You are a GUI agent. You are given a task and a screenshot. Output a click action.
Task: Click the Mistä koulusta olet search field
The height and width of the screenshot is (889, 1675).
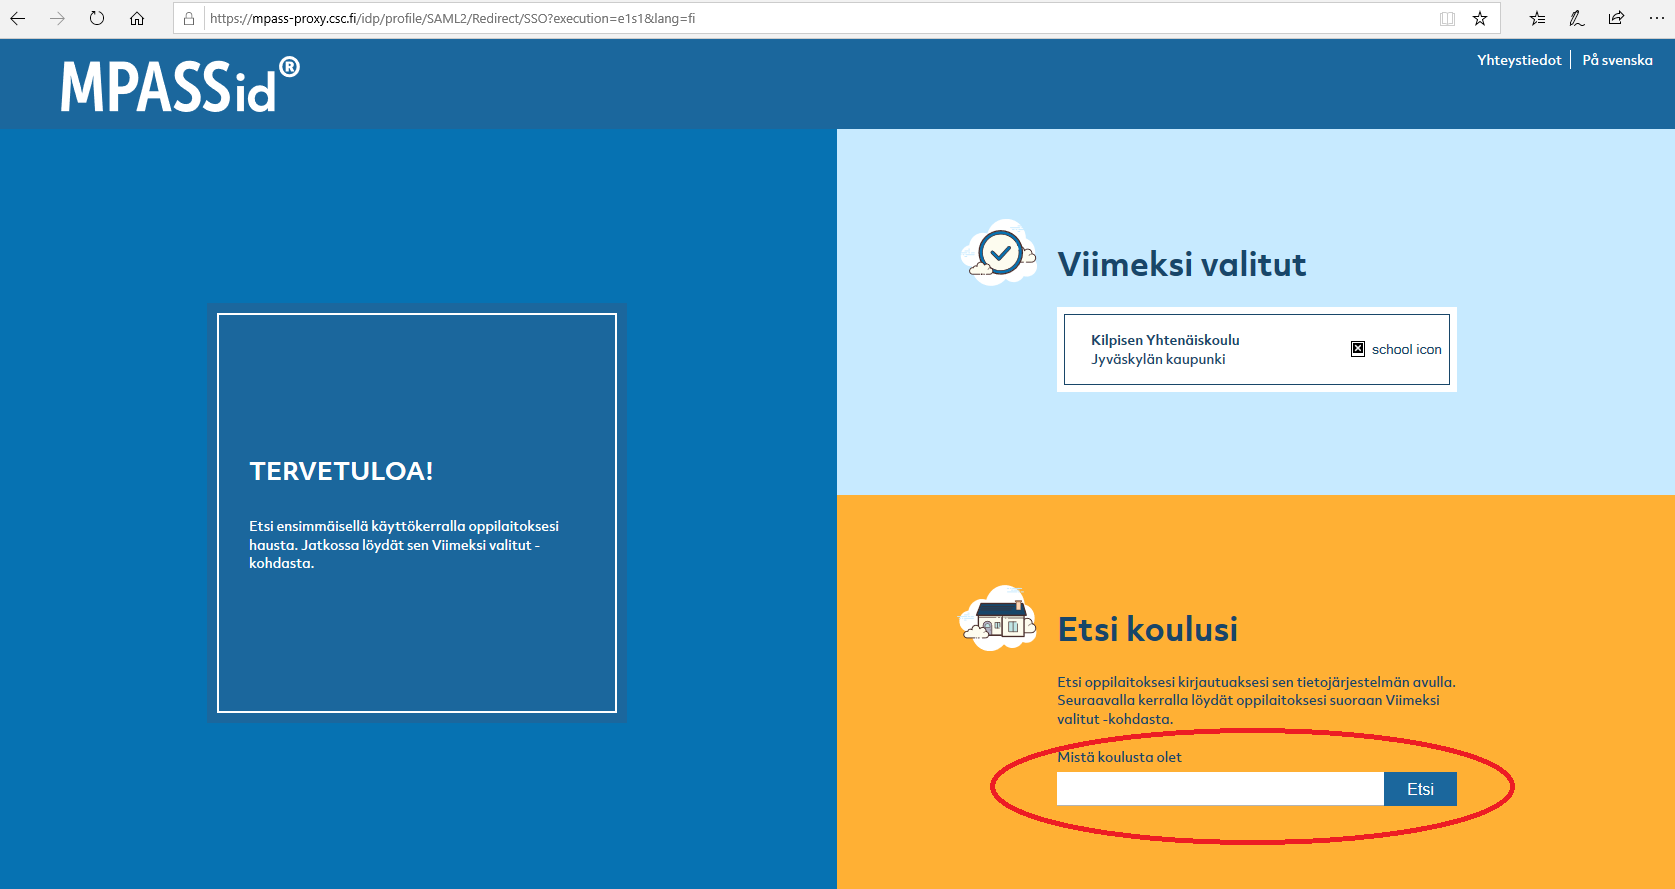(x=1220, y=789)
